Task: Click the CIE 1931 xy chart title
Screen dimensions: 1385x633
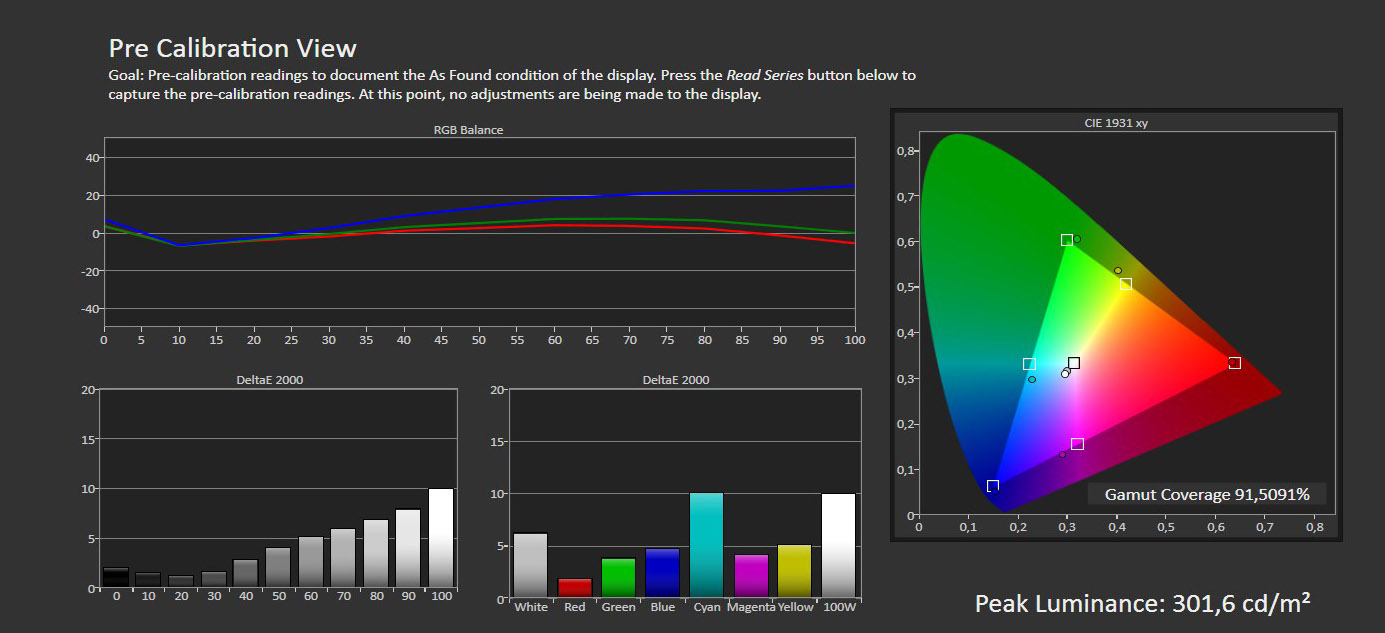Action: pos(1115,123)
